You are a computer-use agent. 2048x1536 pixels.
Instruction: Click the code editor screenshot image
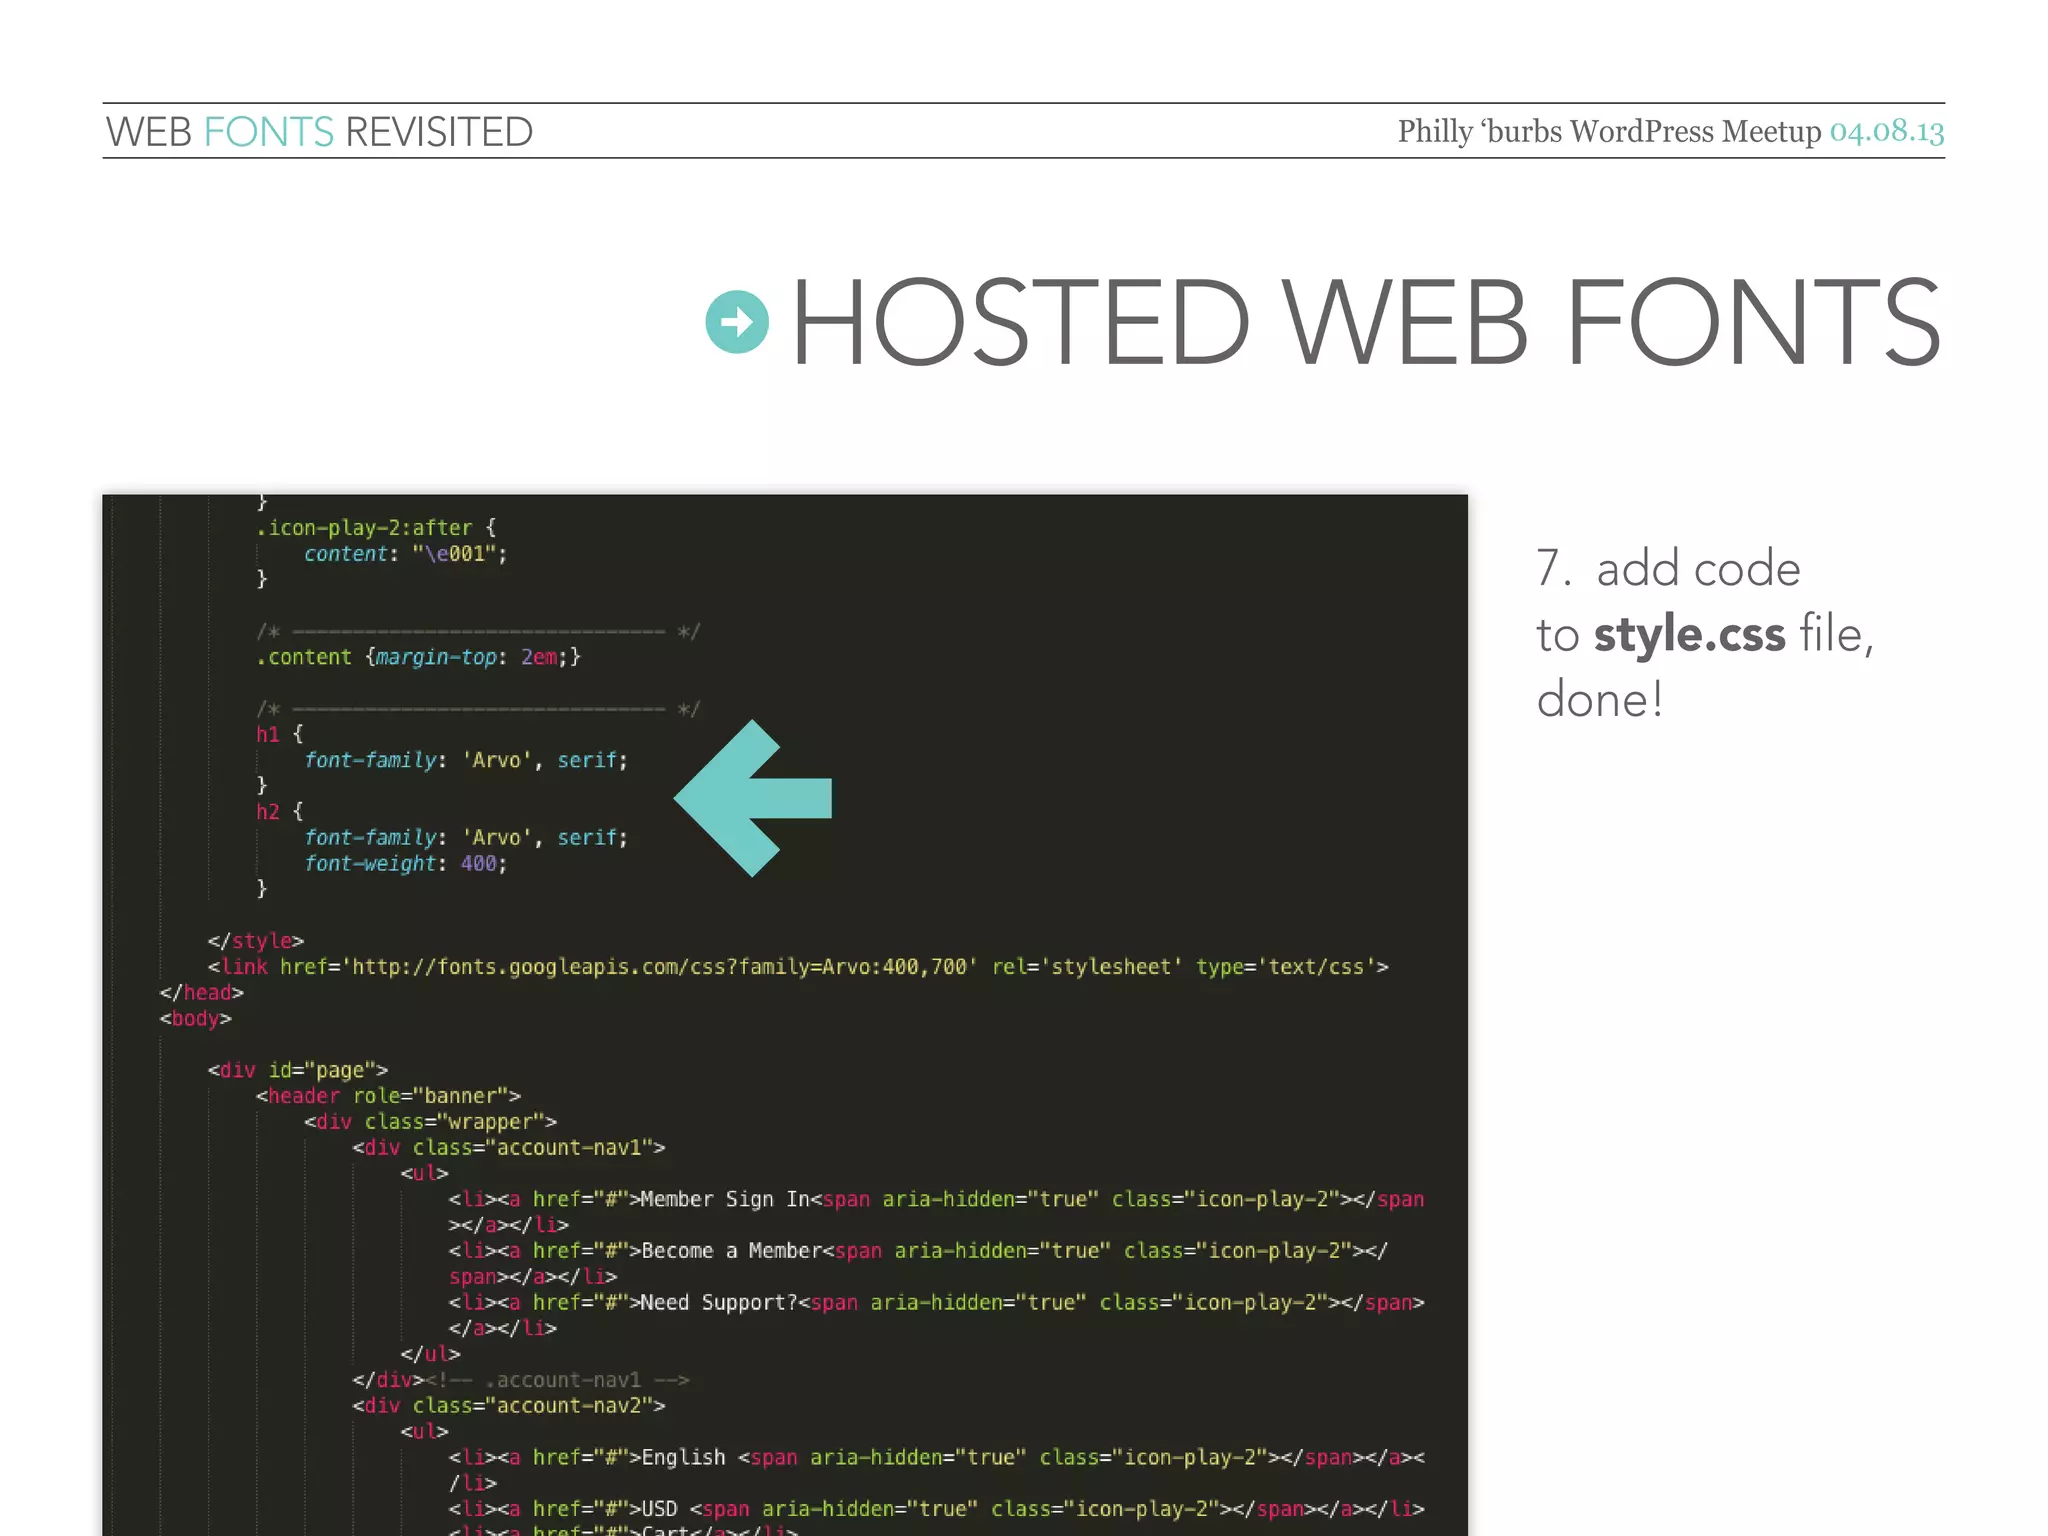point(785,1015)
